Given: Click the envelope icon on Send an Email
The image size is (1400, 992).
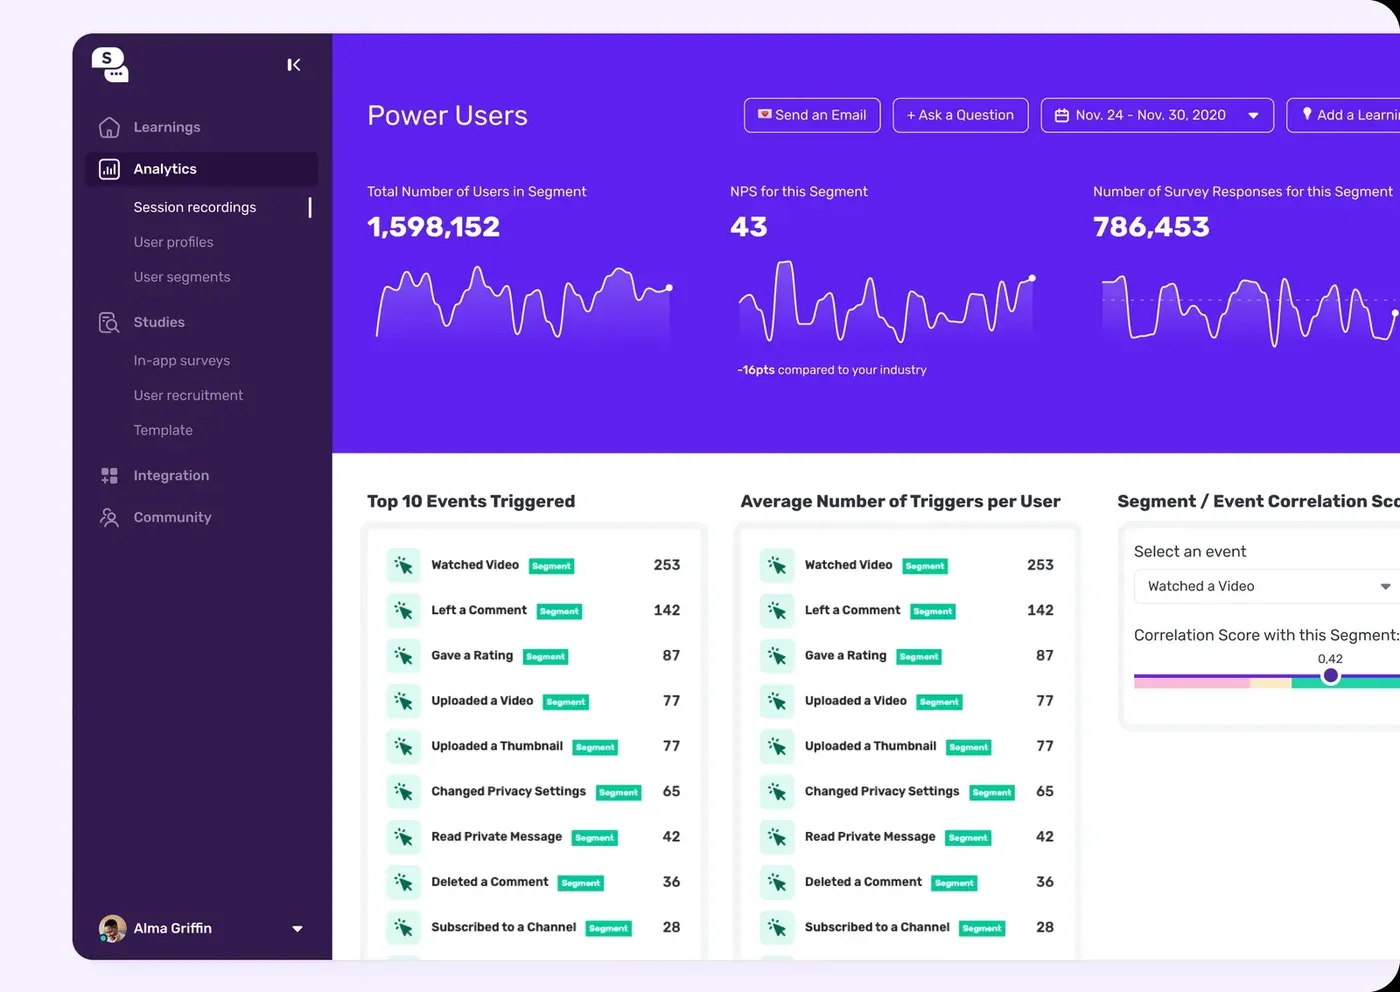Looking at the screenshot, I should click(x=764, y=114).
